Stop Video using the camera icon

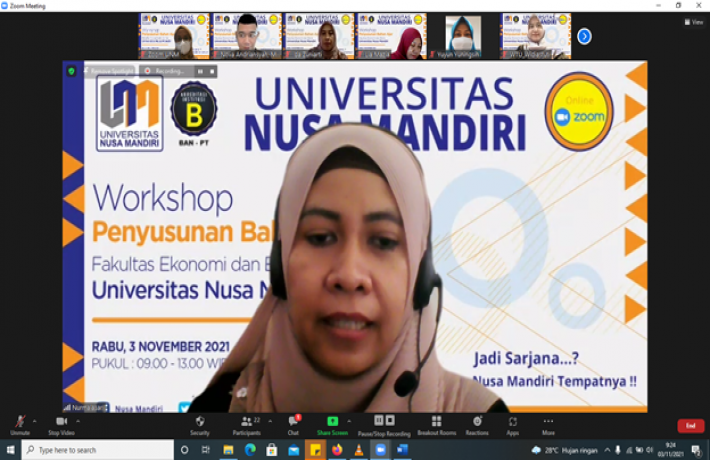coord(61,425)
